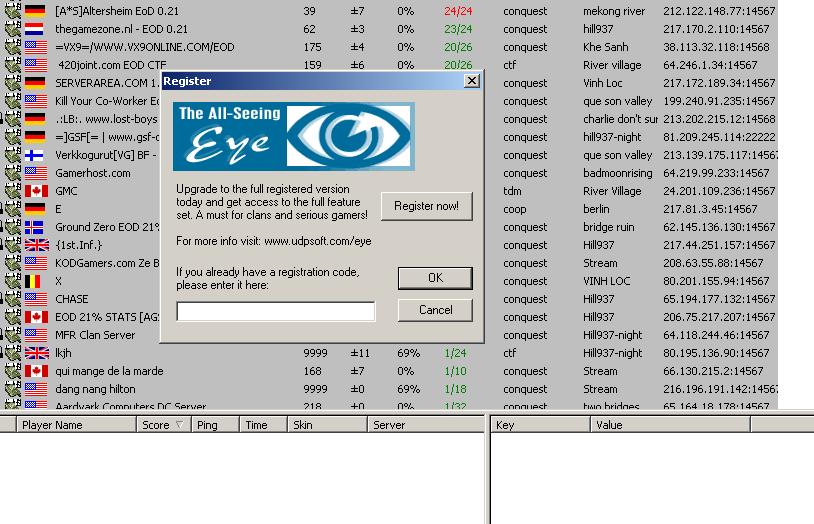Click IP 217.170.2.110:14567
Screen dimensions: 814x524
(716, 29)
